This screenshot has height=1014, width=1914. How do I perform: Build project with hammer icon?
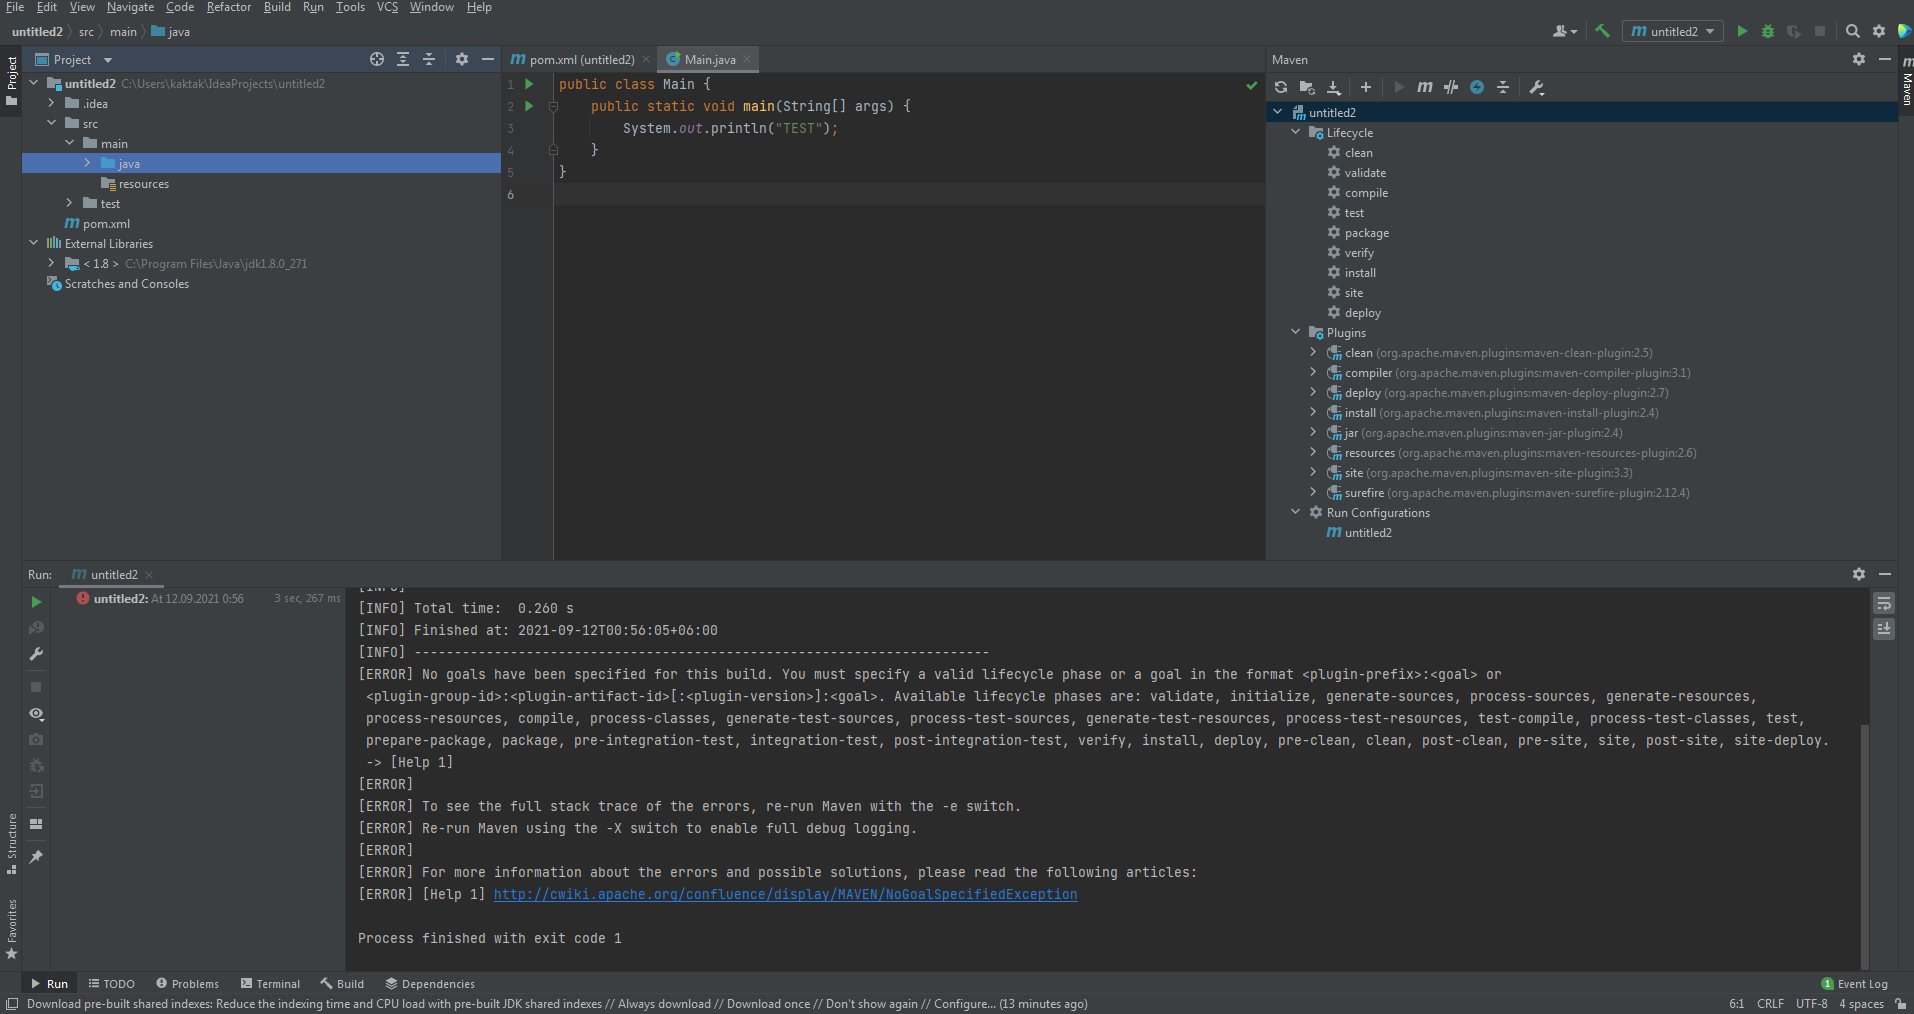[1603, 31]
